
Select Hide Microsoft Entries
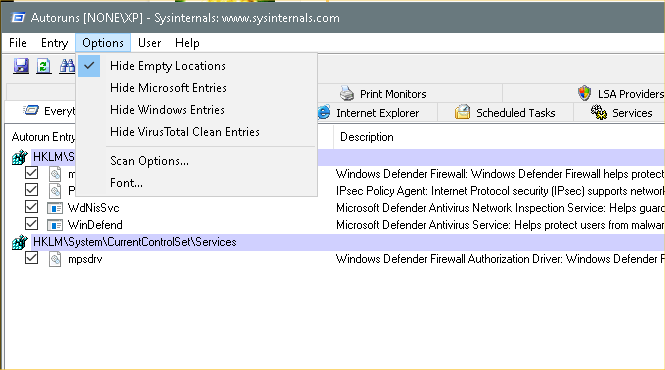pyautogui.click(x=196, y=88)
